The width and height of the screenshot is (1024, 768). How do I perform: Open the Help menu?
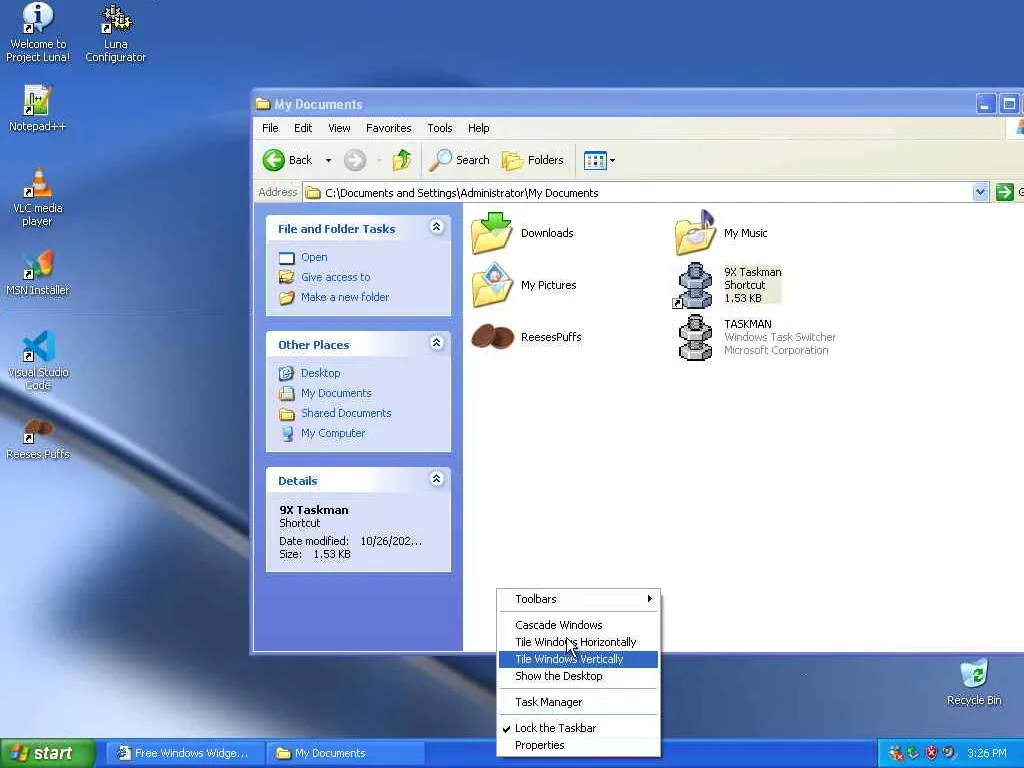478,128
